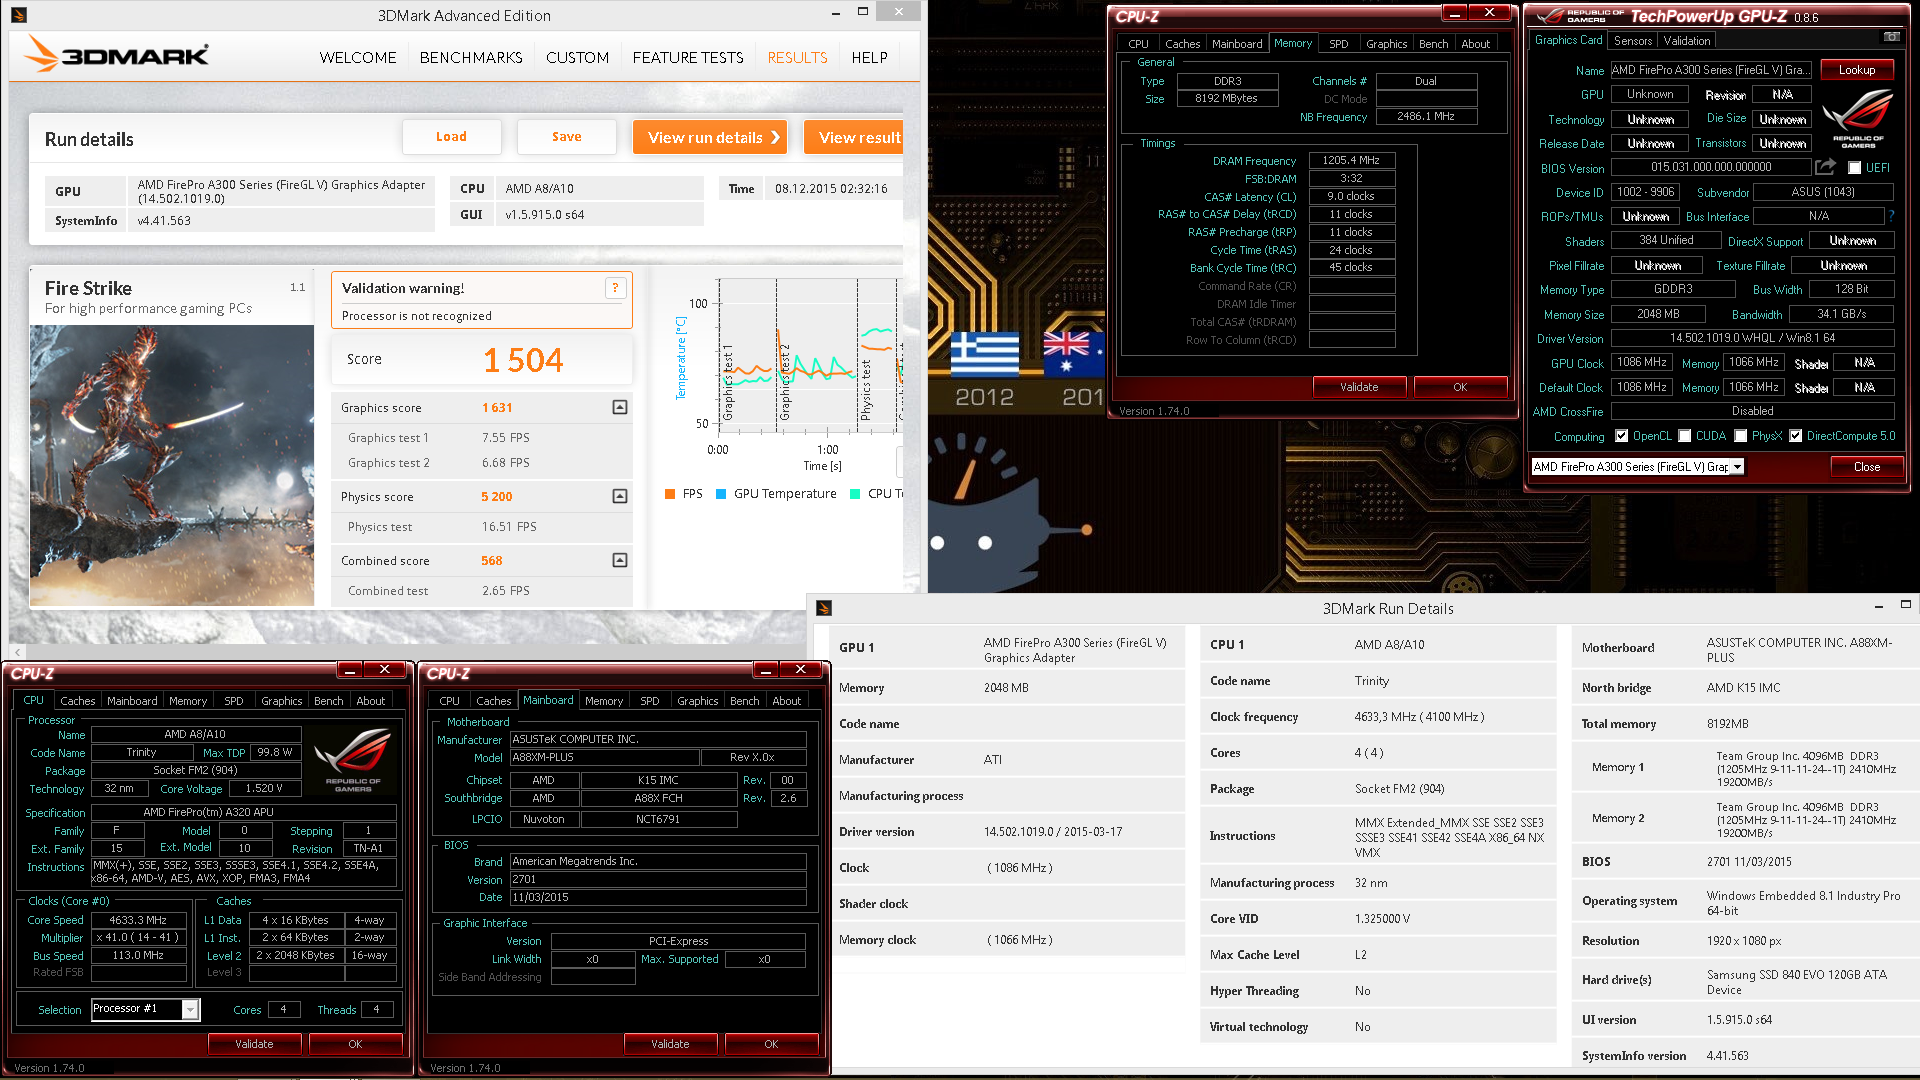Screen dimensions: 1920x1080
Task: Click the Core Speed value 4633.3 MHz
Action: coord(138,920)
